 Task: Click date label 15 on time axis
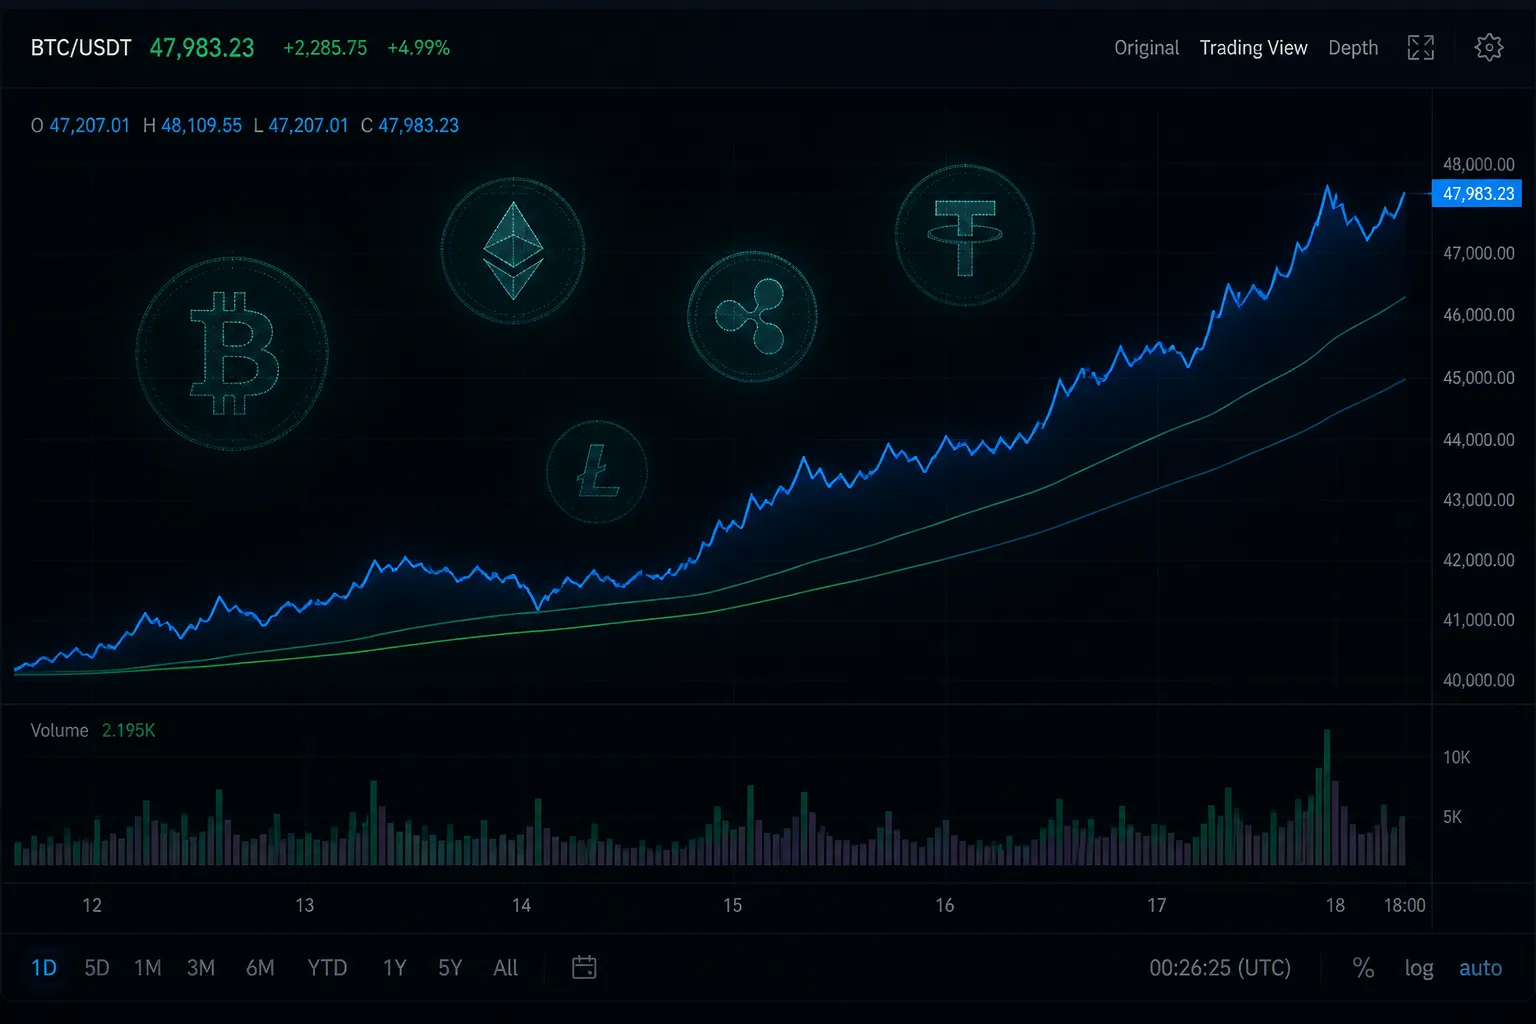[x=732, y=905]
